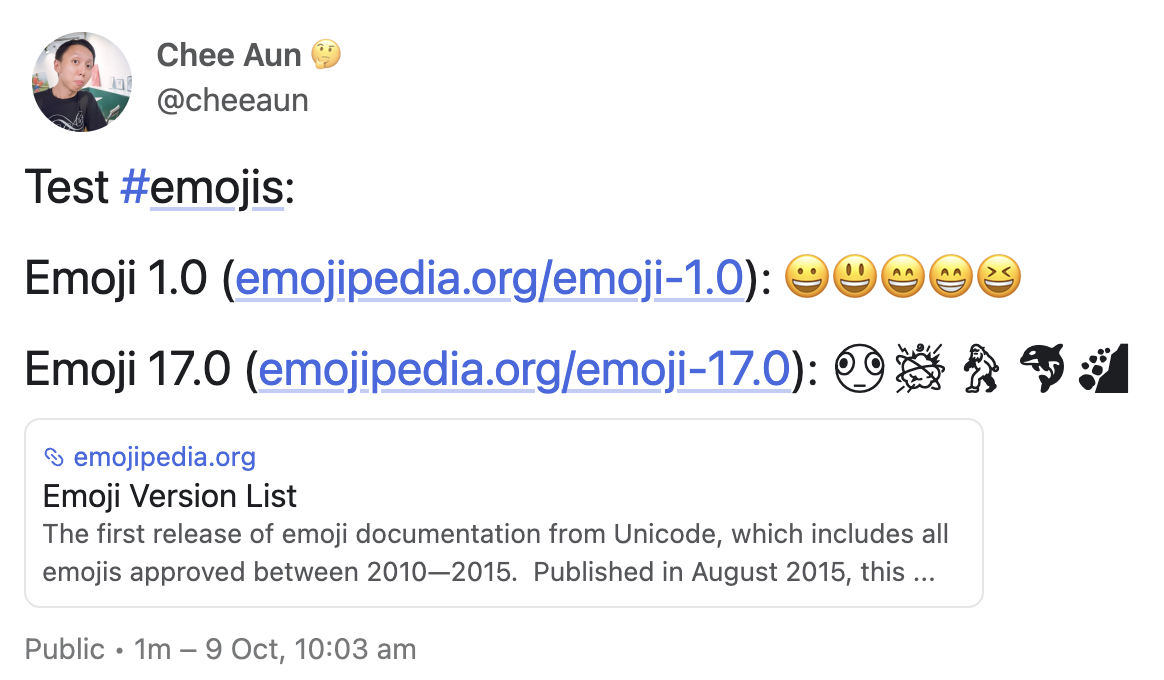Follow the emojipedia.org/emoji-1.0 link
Viewport: 1164px width, 680px height.
tap(489, 277)
